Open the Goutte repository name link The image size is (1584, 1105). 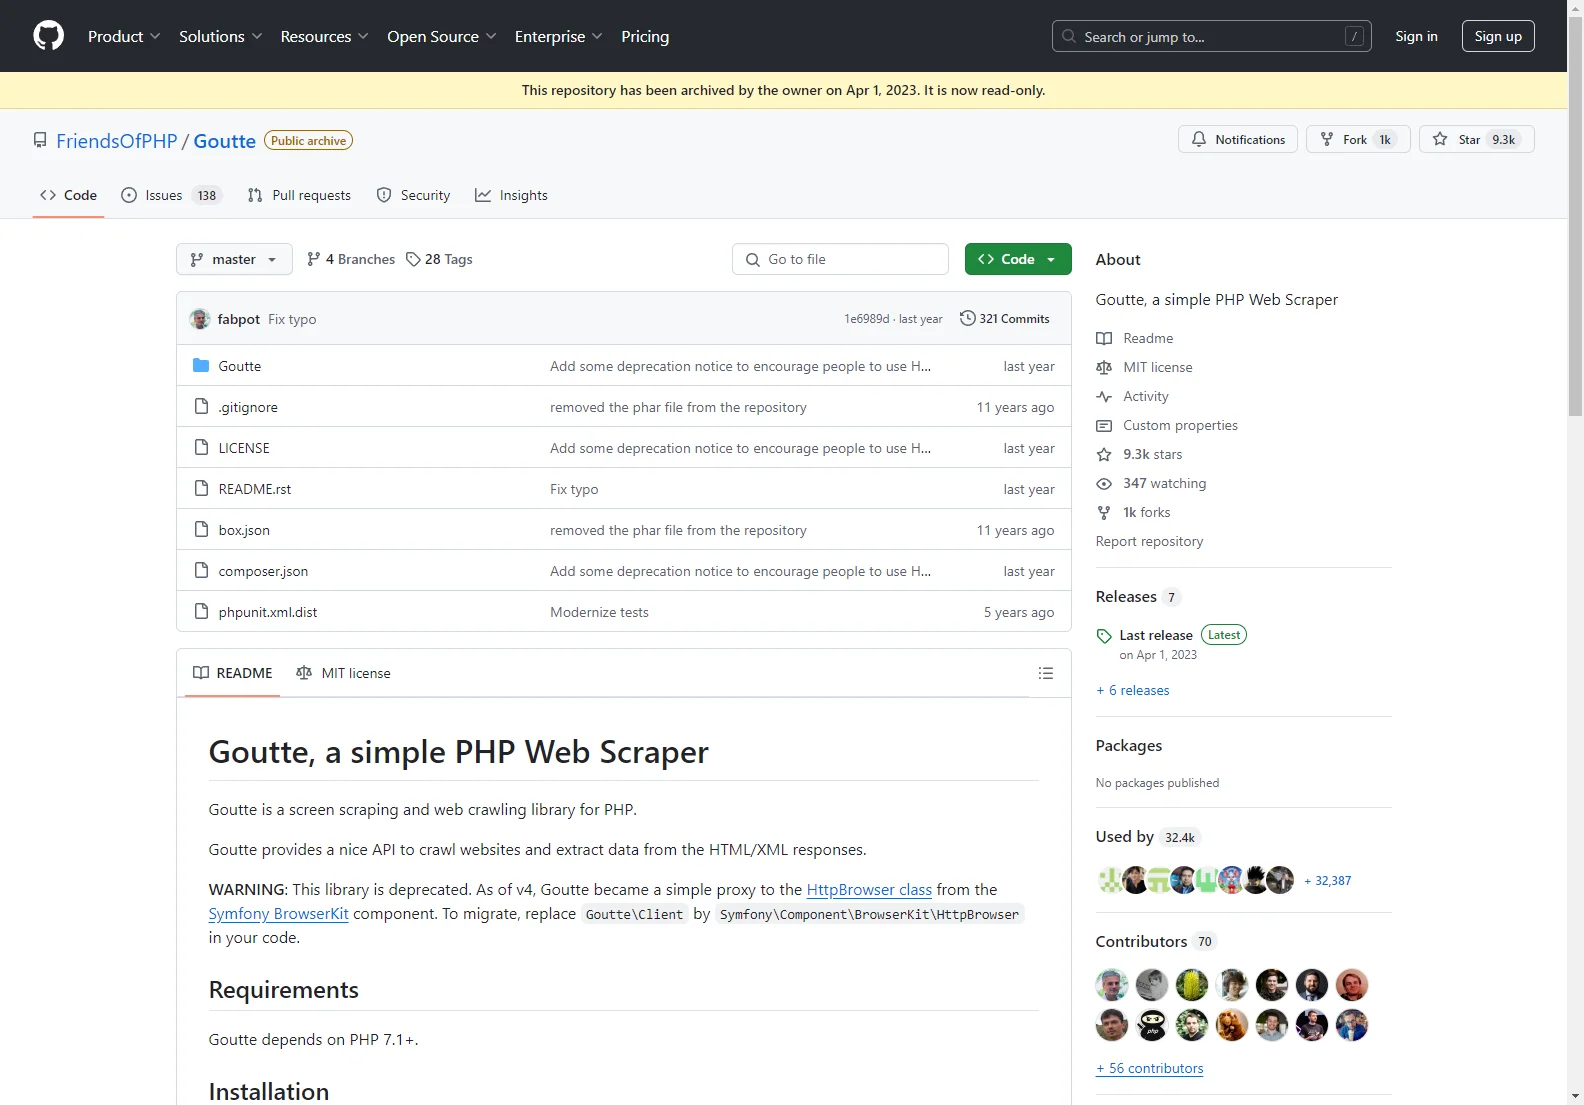(x=225, y=141)
